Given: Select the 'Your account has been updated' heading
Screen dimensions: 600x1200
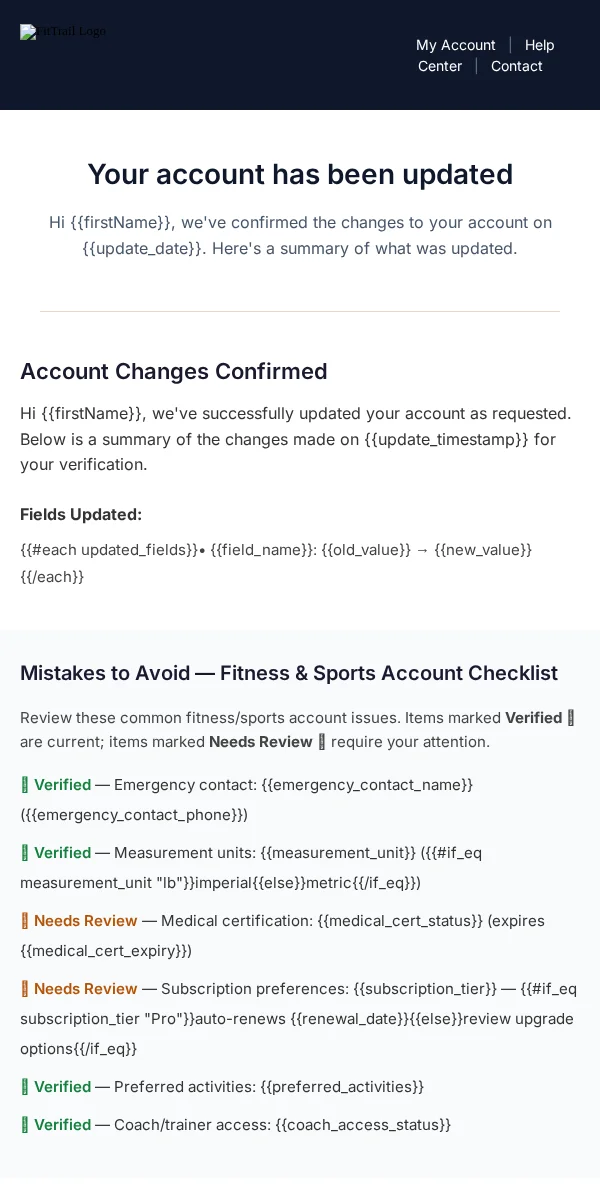Looking at the screenshot, I should [300, 174].
